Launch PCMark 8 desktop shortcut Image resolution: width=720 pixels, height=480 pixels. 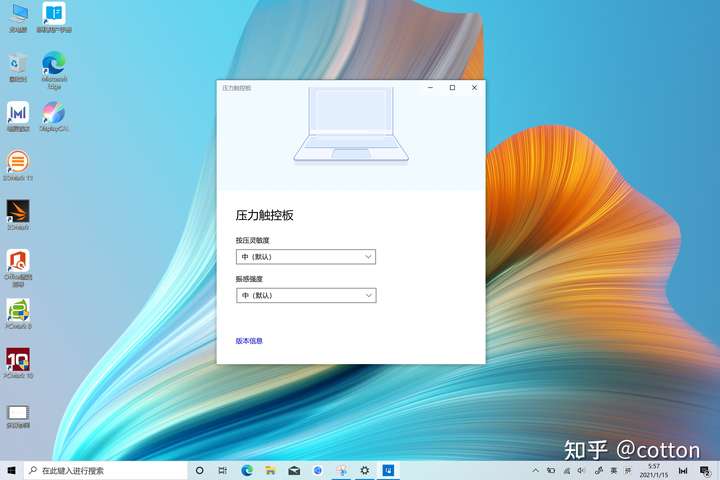point(18,314)
